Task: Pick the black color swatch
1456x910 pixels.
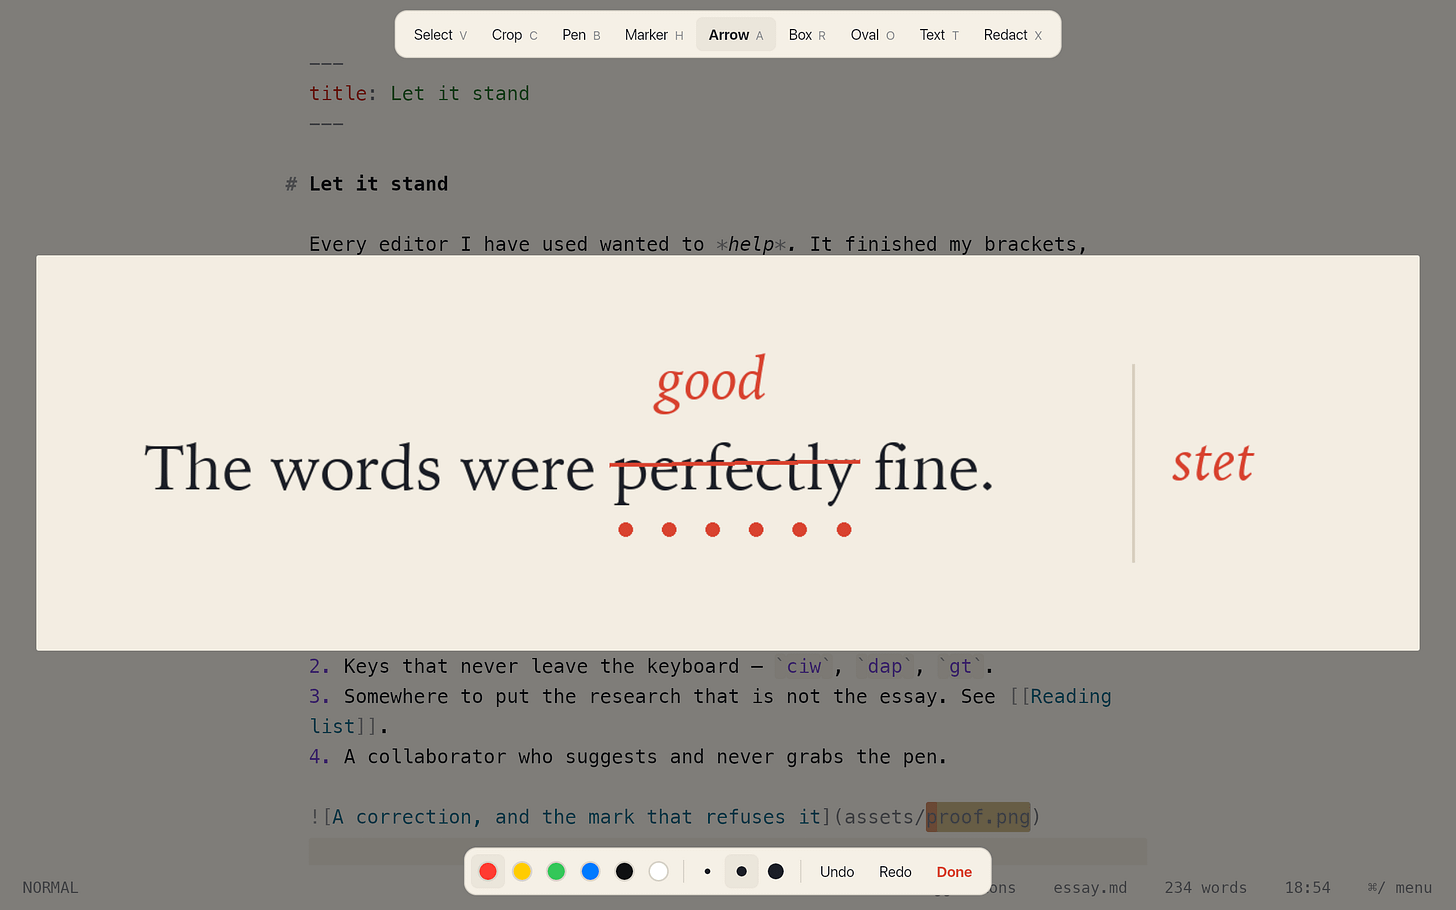Action: pyautogui.click(x=624, y=872)
